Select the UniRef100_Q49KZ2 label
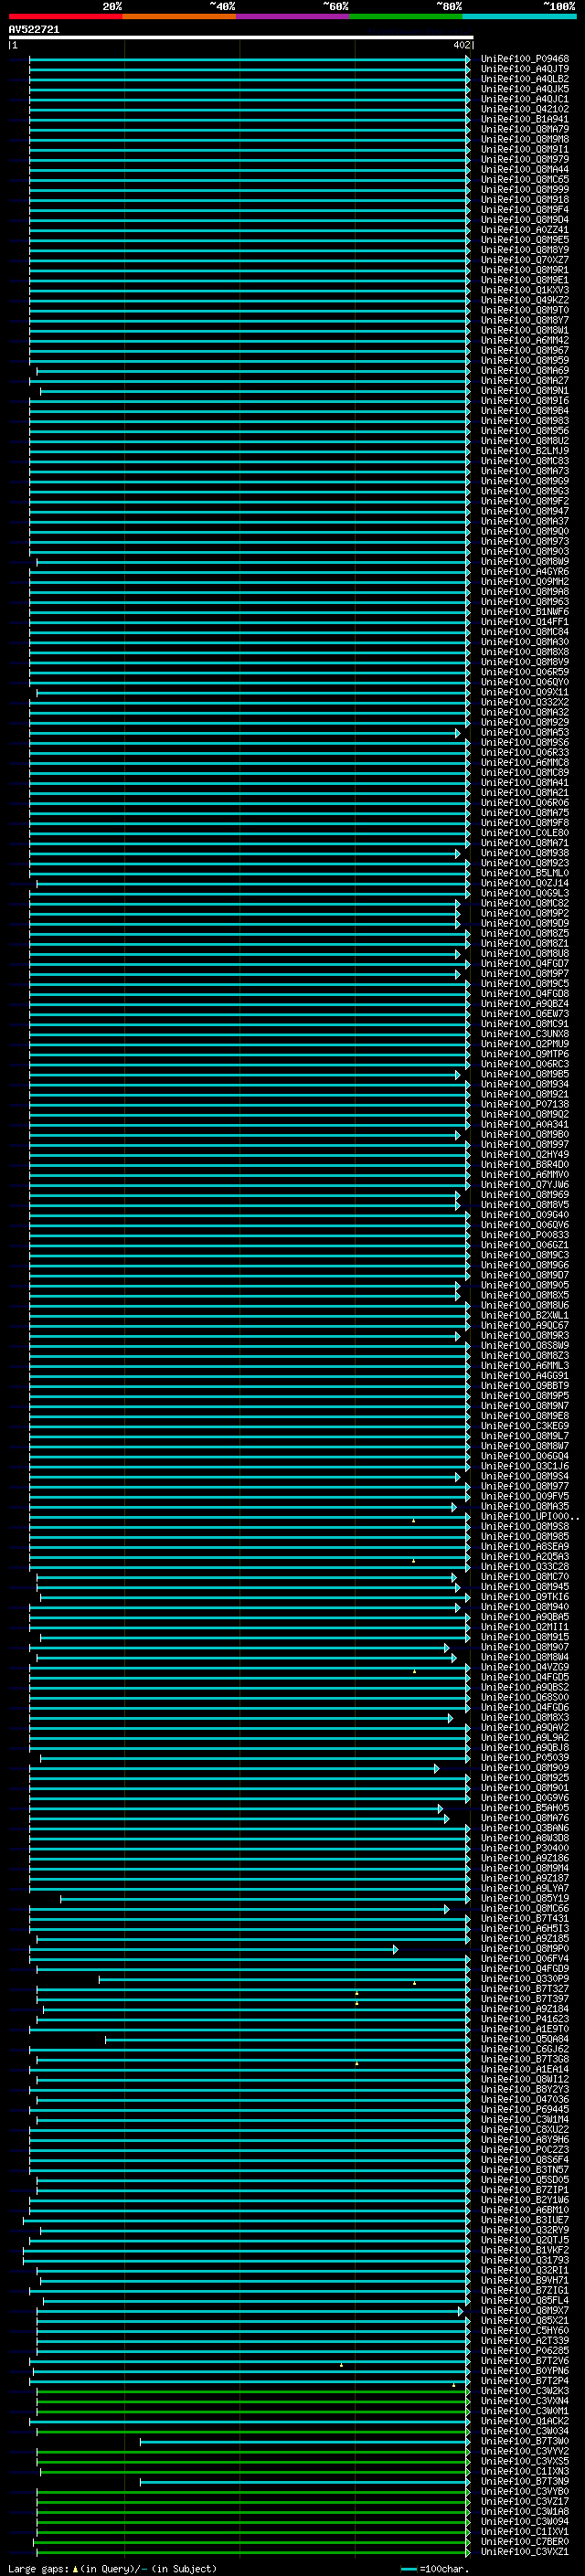 (525, 300)
